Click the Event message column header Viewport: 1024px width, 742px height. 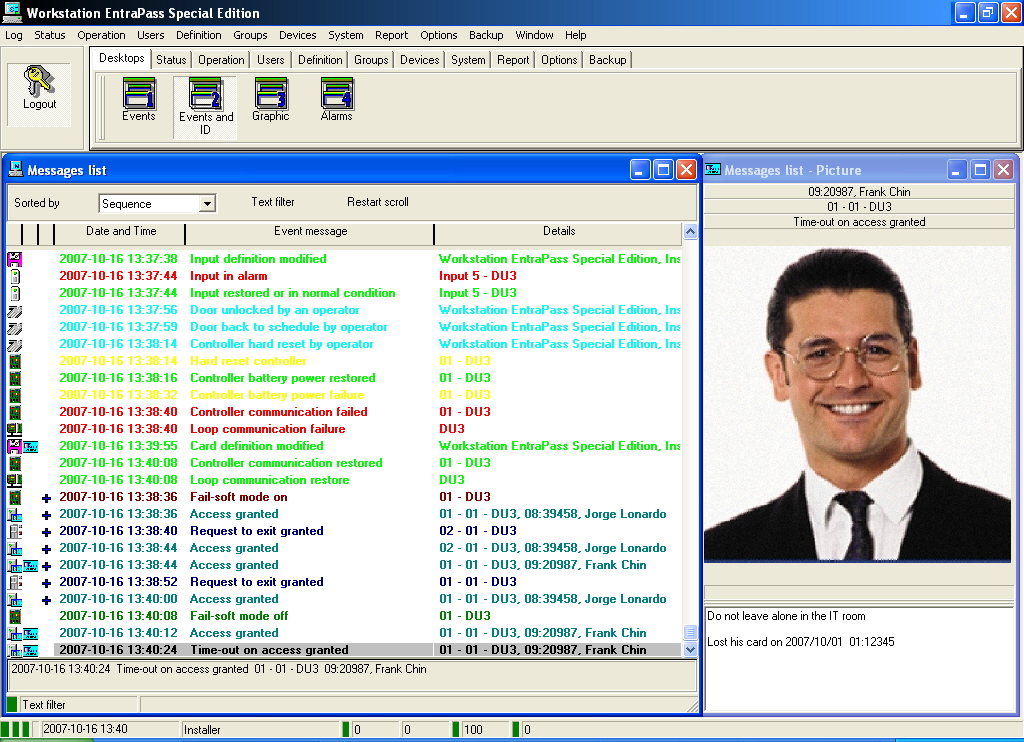(x=310, y=231)
